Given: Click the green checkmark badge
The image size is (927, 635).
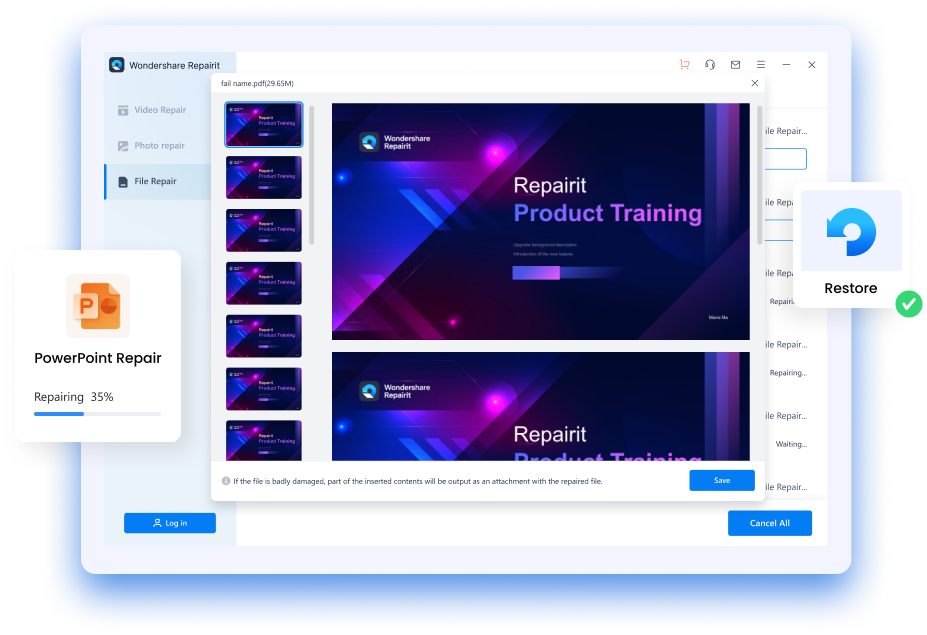Looking at the screenshot, I should [x=909, y=304].
